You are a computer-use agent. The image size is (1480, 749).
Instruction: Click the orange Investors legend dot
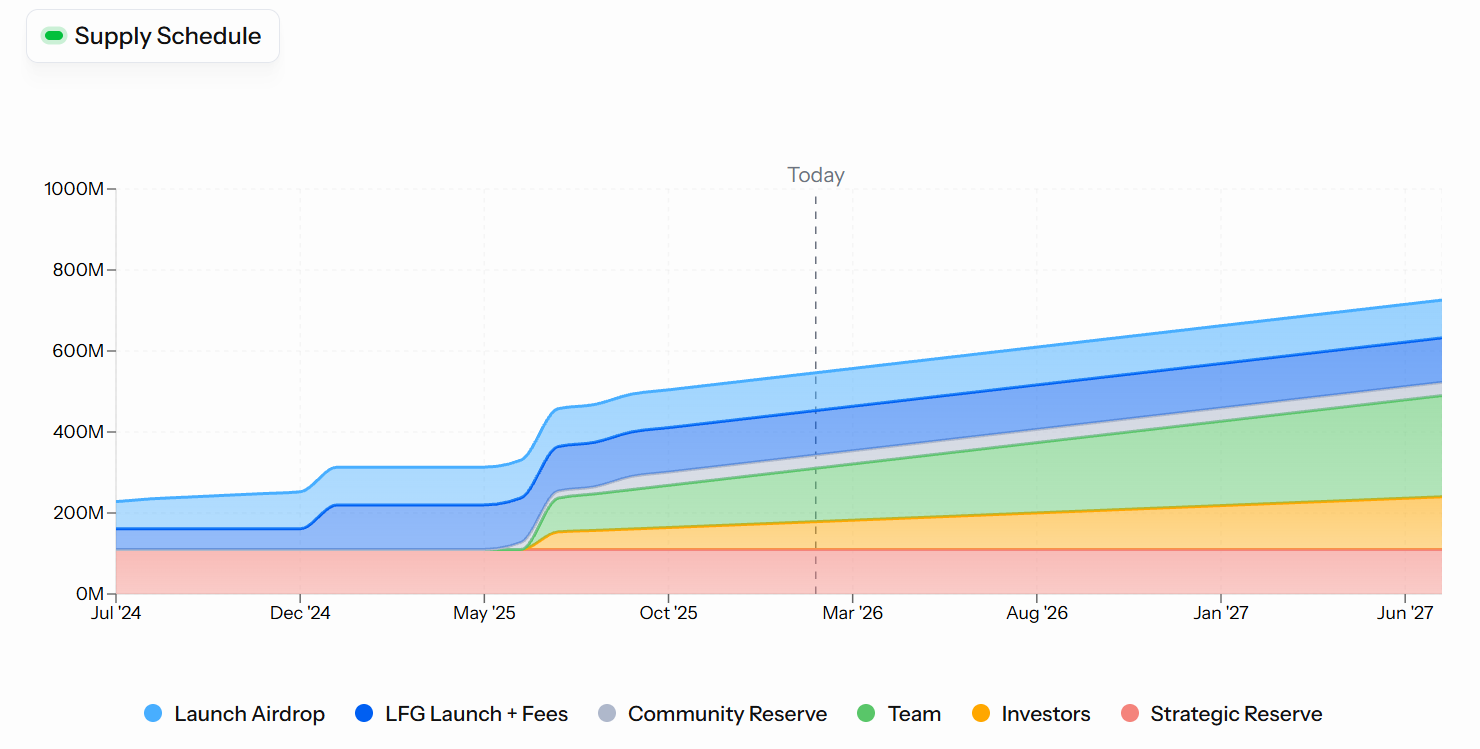[981, 714]
